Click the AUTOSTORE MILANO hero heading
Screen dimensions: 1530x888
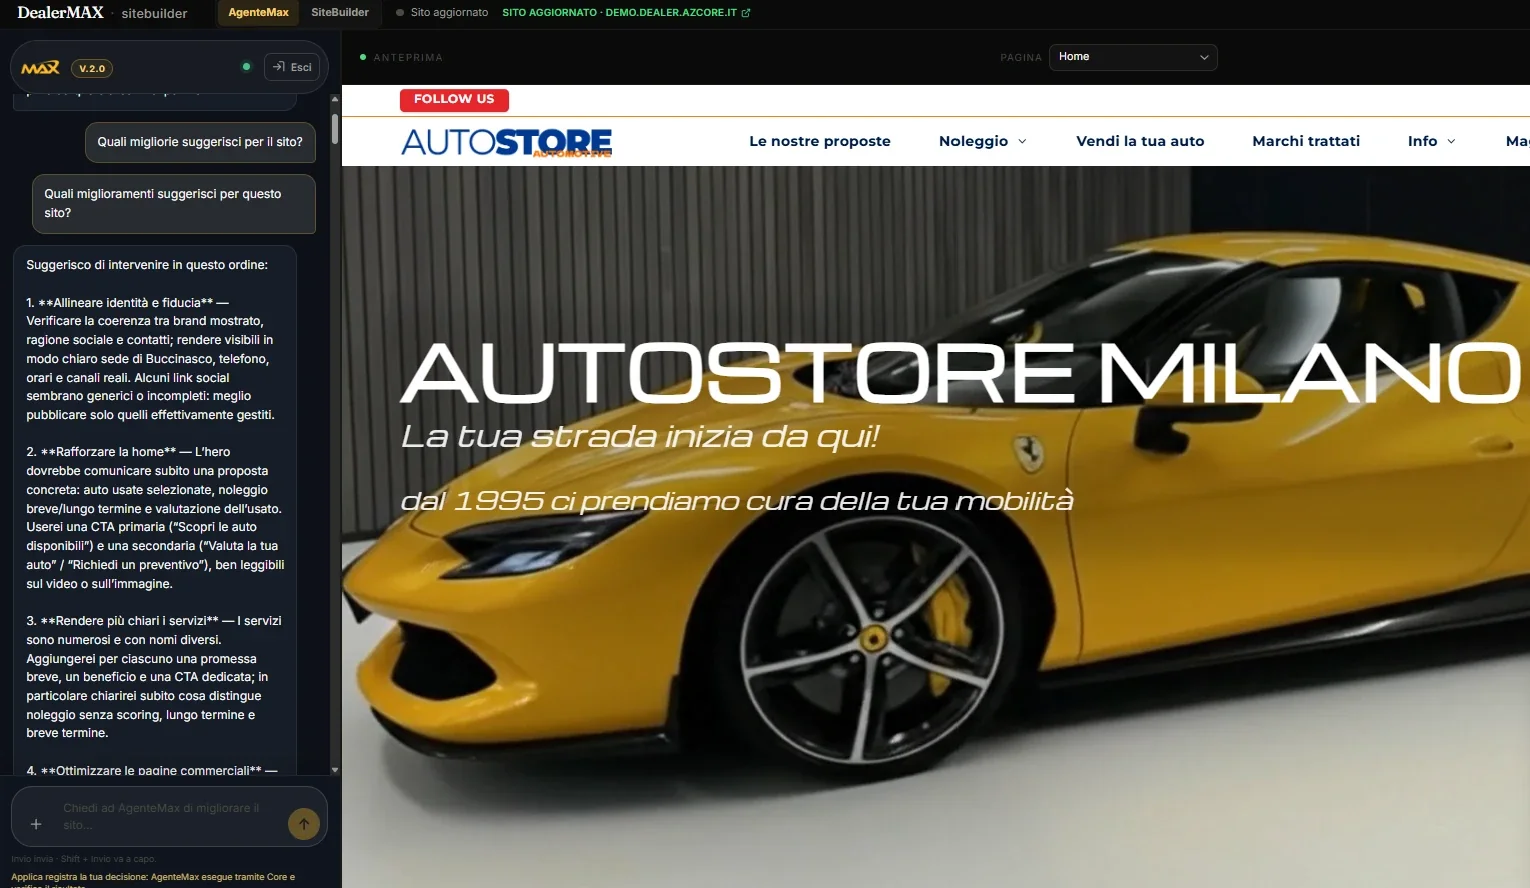pos(961,373)
